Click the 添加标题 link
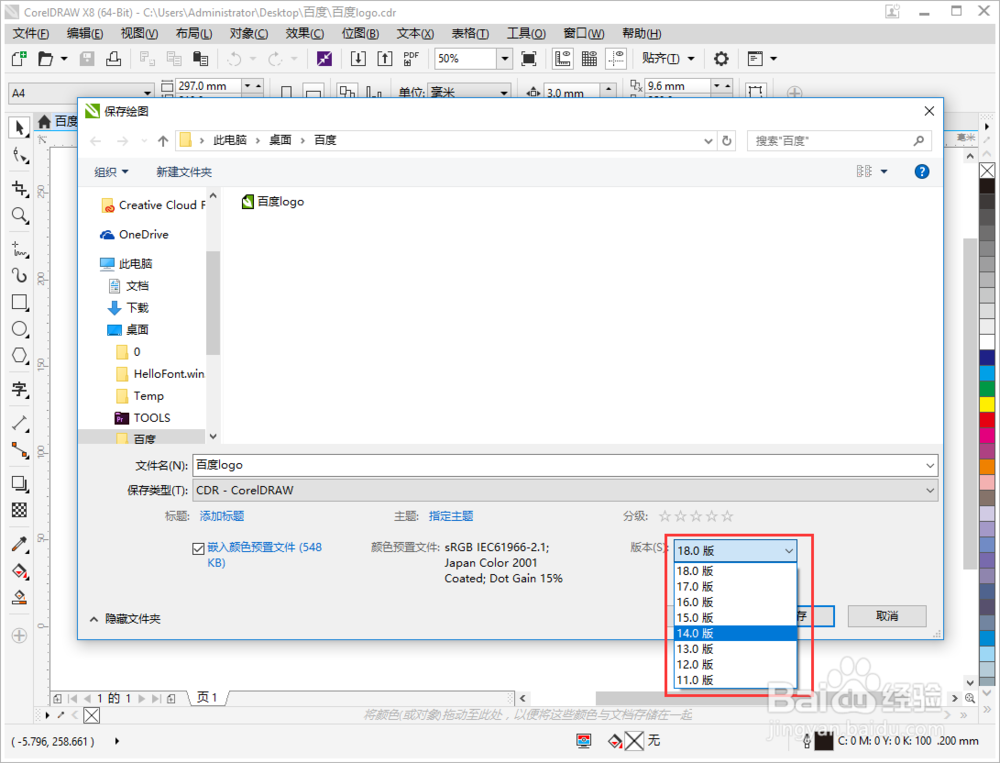This screenshot has width=1000, height=763. click(221, 516)
